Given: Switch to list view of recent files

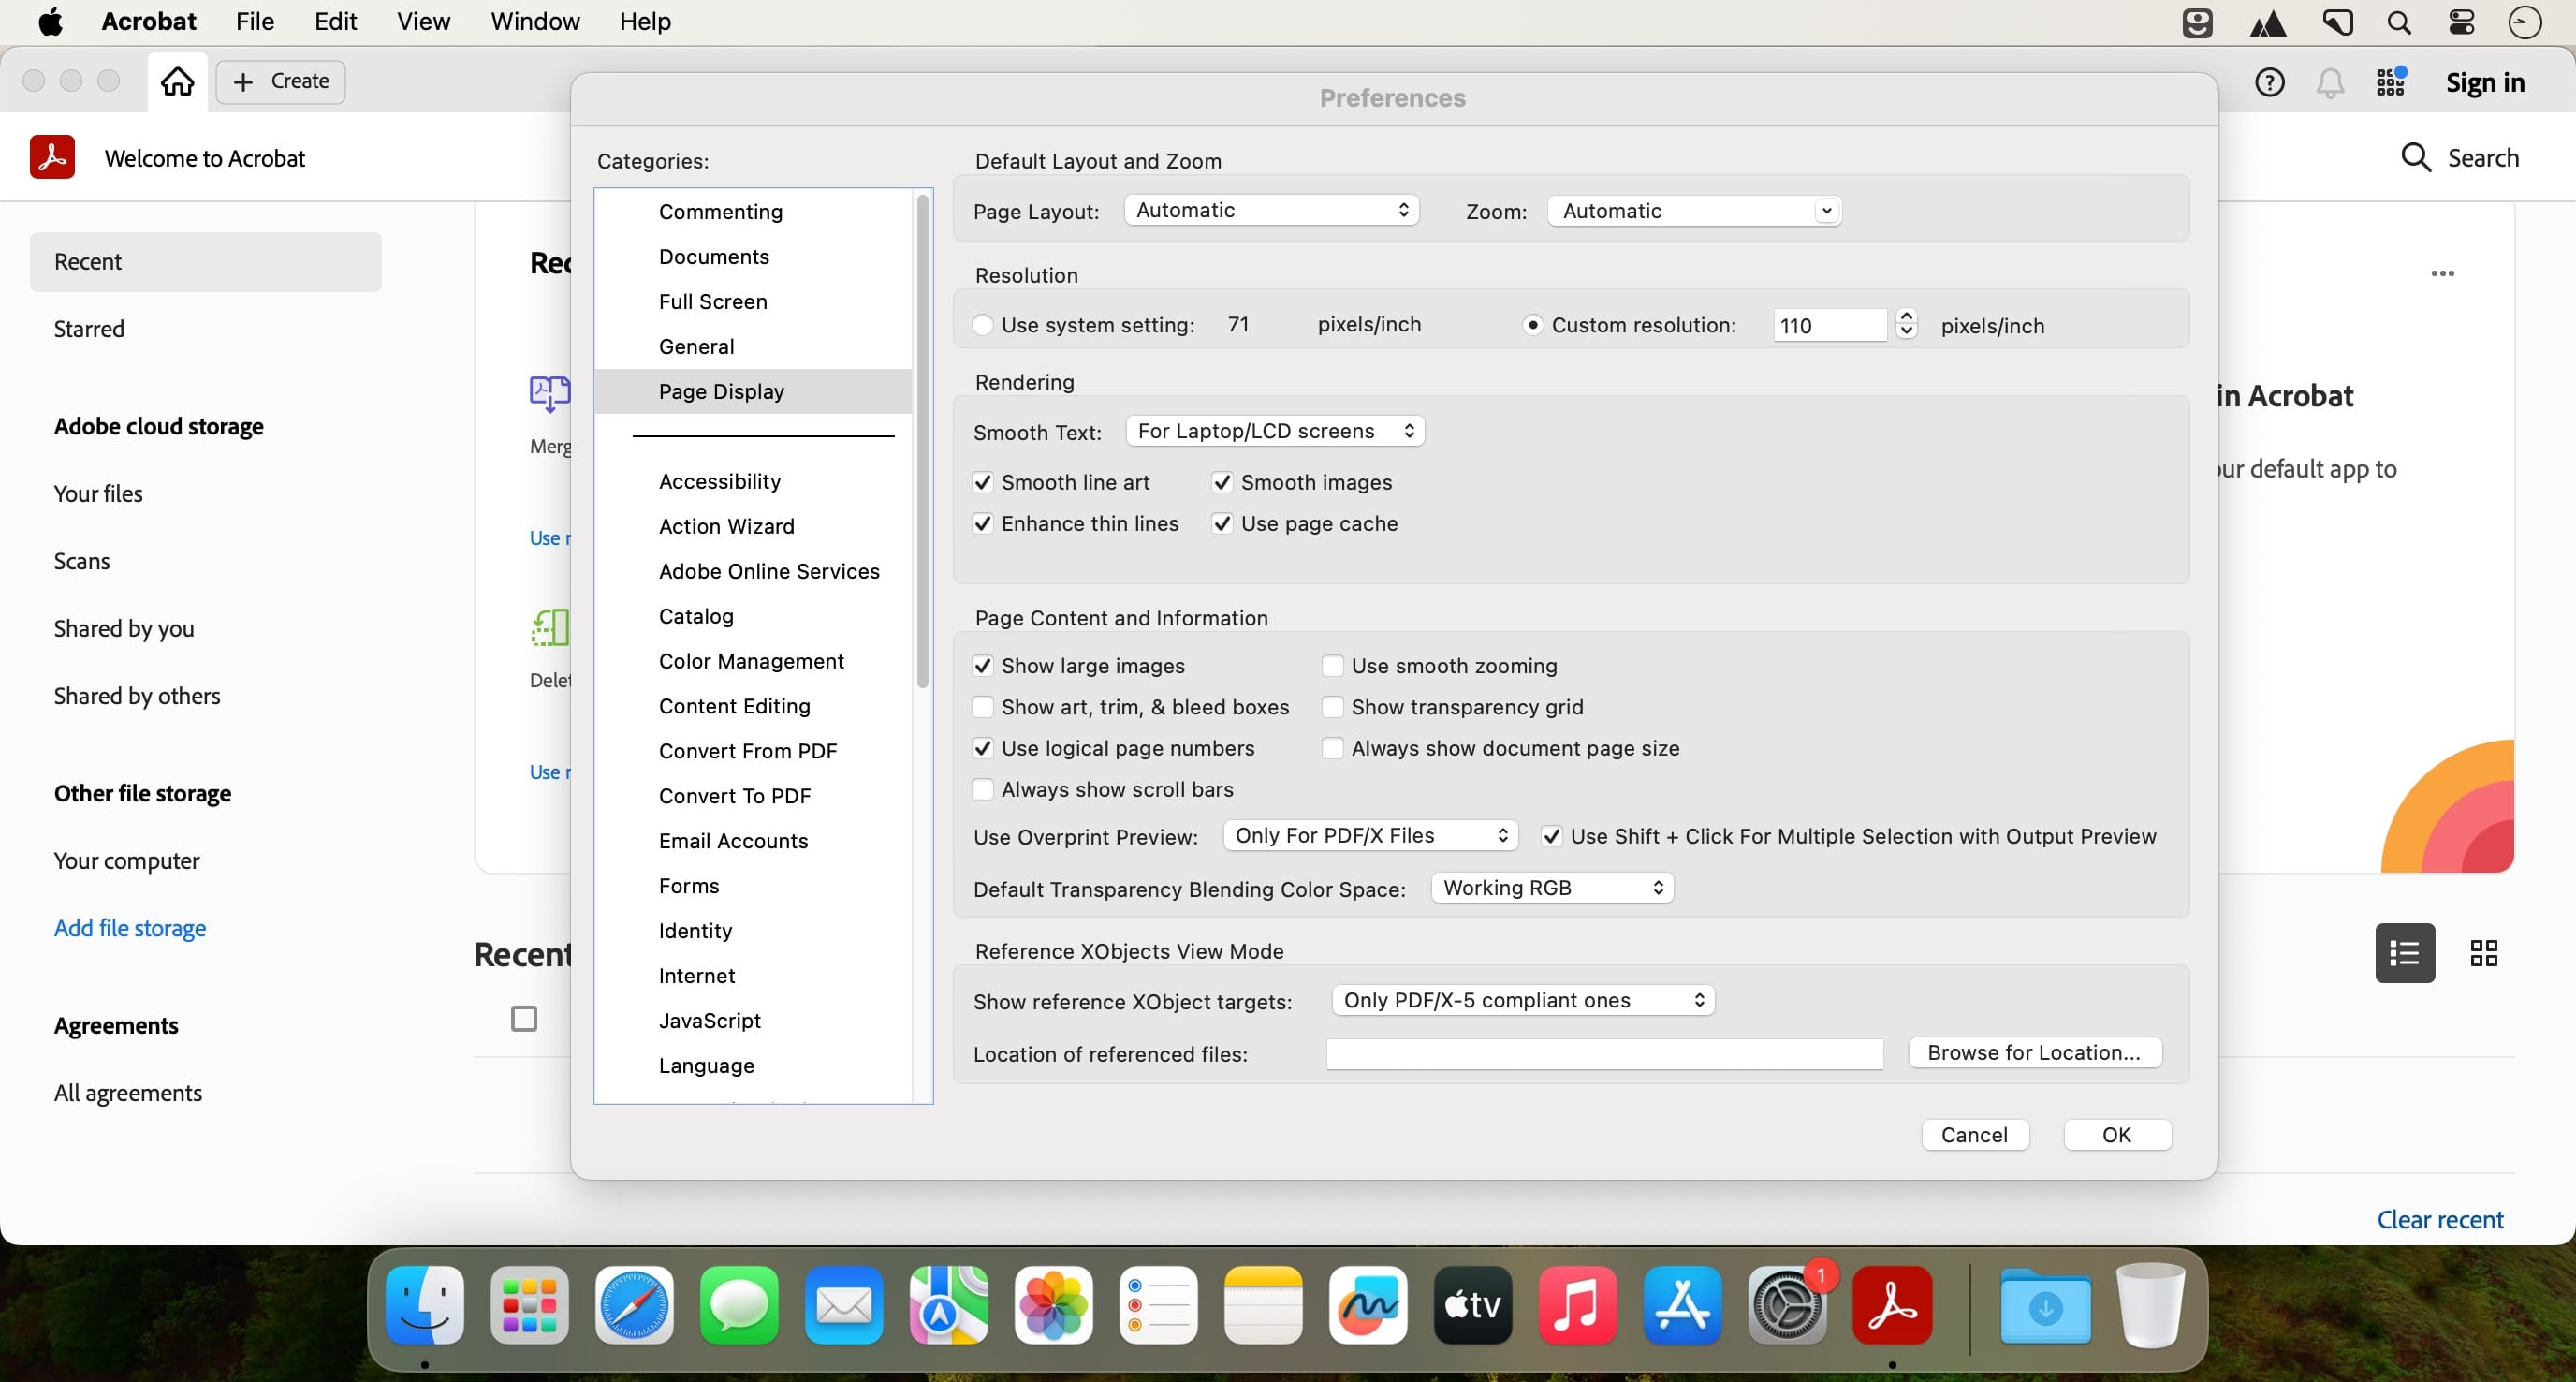Looking at the screenshot, I should pos(2405,953).
